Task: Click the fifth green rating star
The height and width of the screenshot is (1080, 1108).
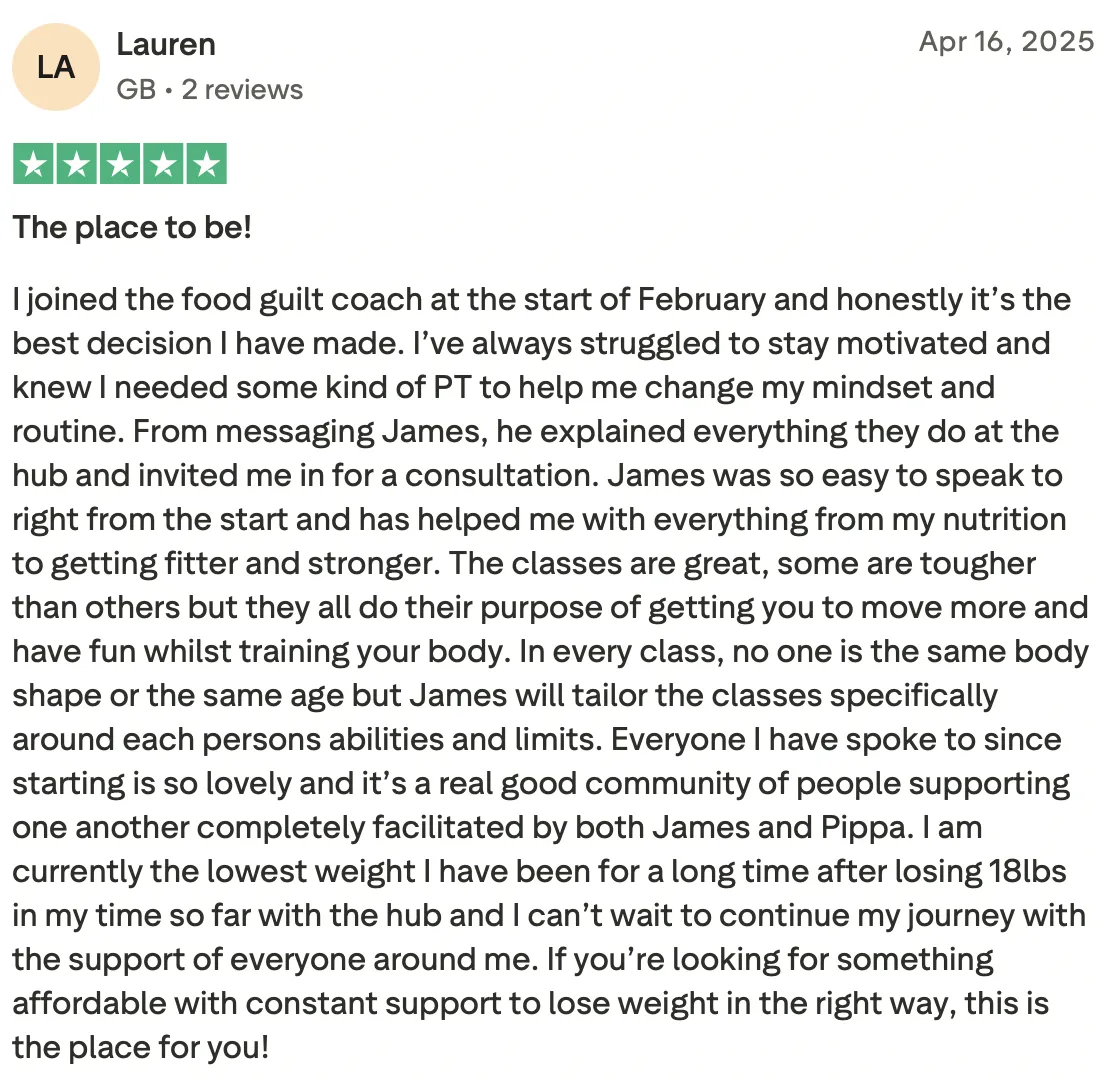Action: tap(206, 164)
